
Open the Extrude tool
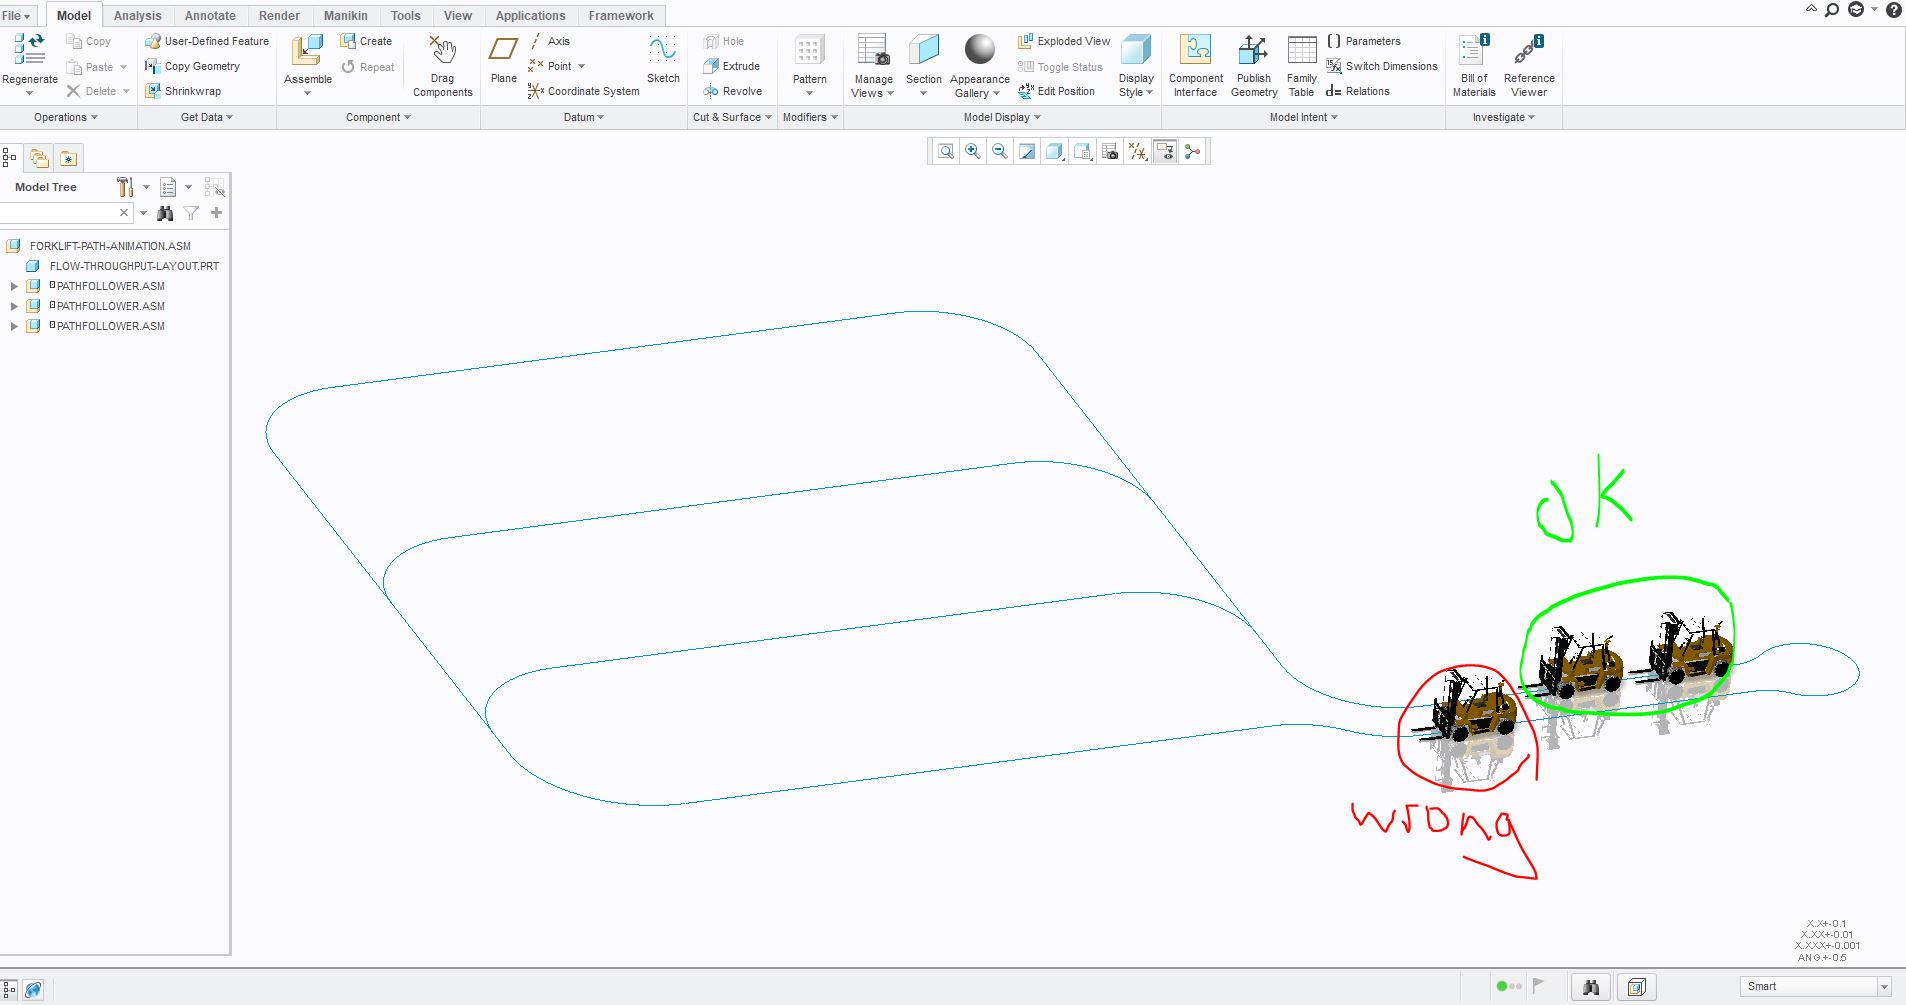click(733, 66)
